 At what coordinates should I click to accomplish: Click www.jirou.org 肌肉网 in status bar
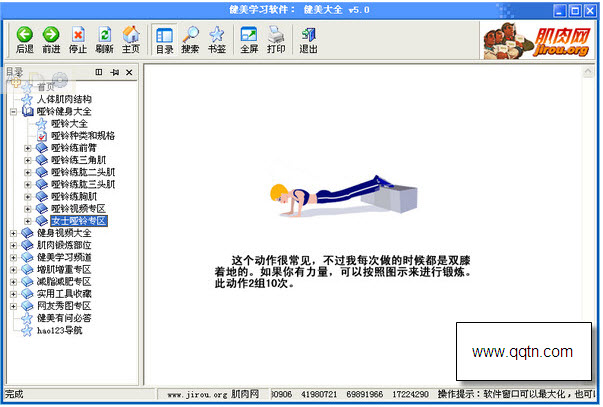213,394
